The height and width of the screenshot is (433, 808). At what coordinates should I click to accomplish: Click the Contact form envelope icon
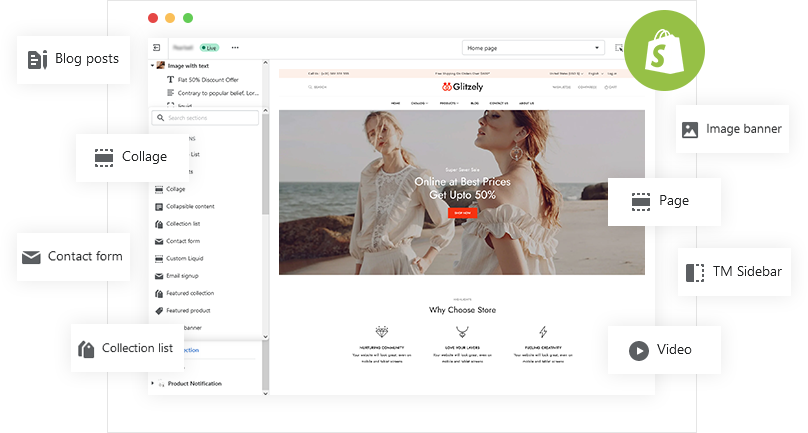pos(31,257)
